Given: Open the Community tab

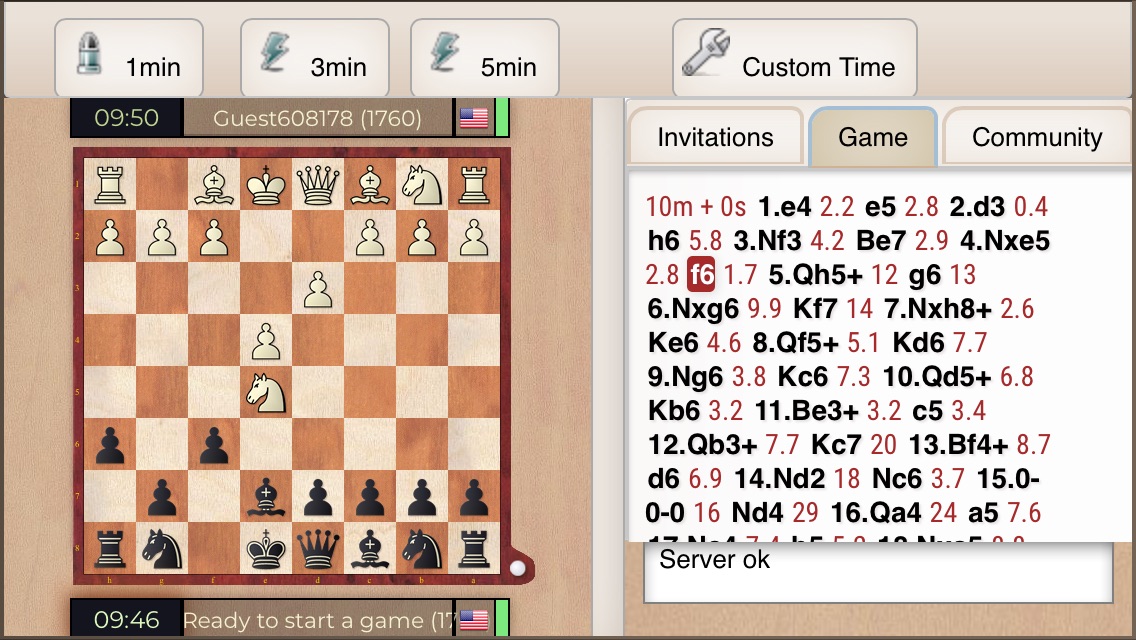Looking at the screenshot, I should pos(1037,137).
